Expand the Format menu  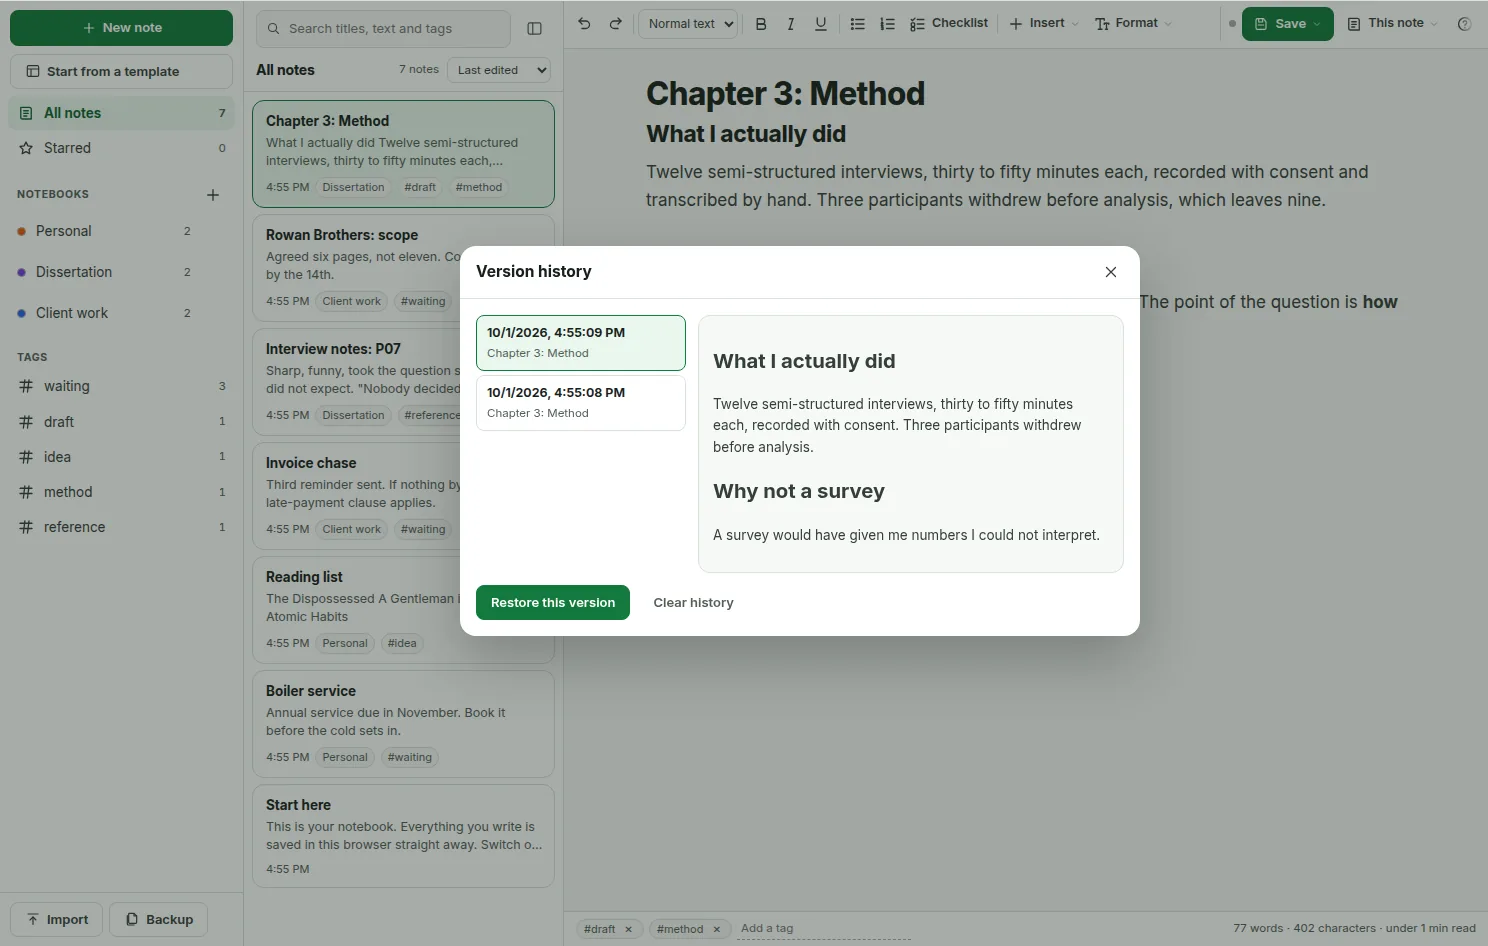click(x=1133, y=23)
